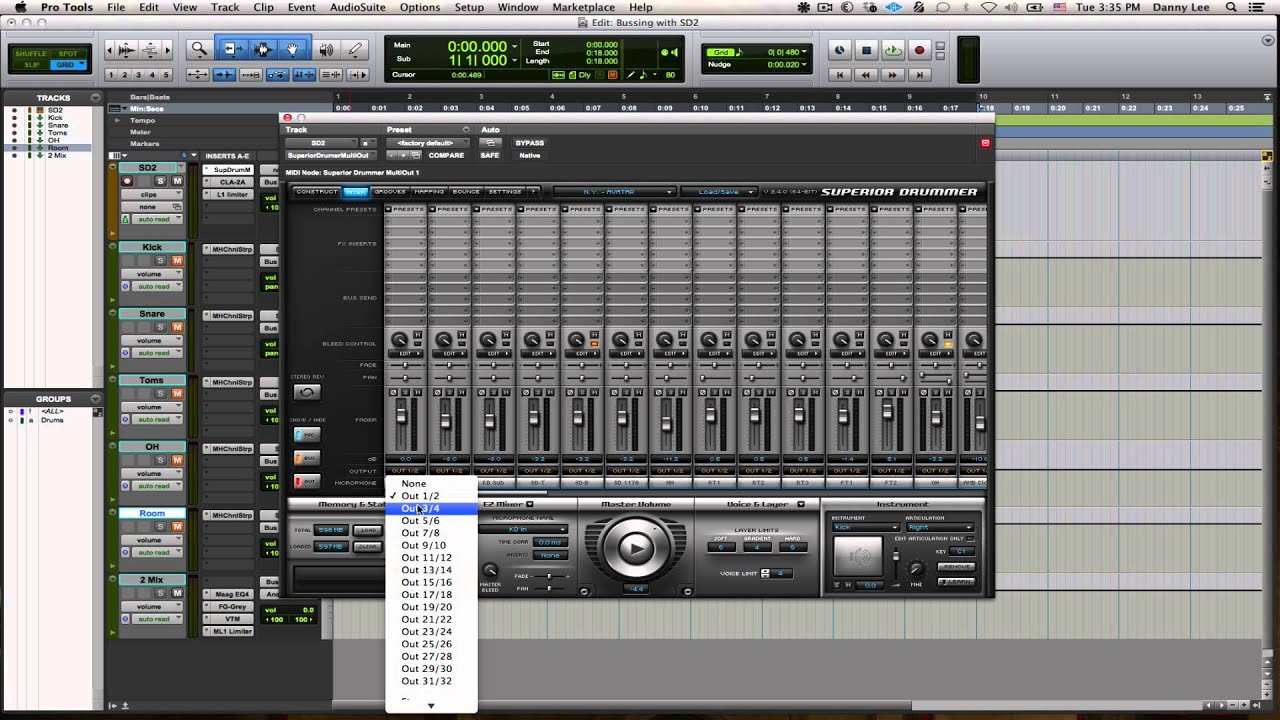Viewport: 1280px width, 720px height.
Task: Expand the Voice & Layer panel menu
Action: tap(801, 504)
